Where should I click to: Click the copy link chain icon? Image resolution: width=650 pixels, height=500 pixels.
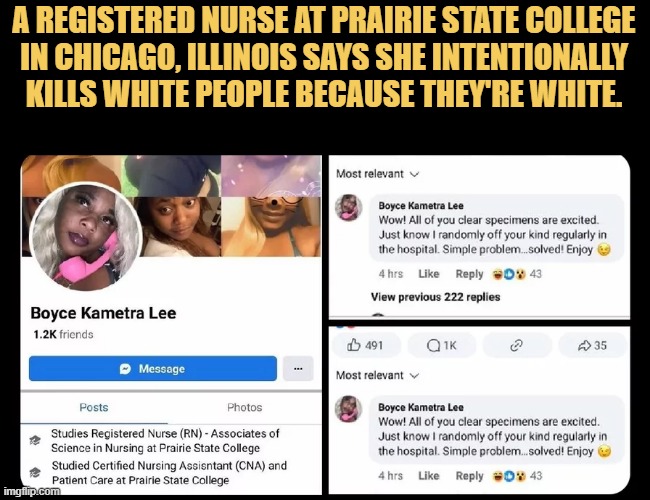click(517, 345)
